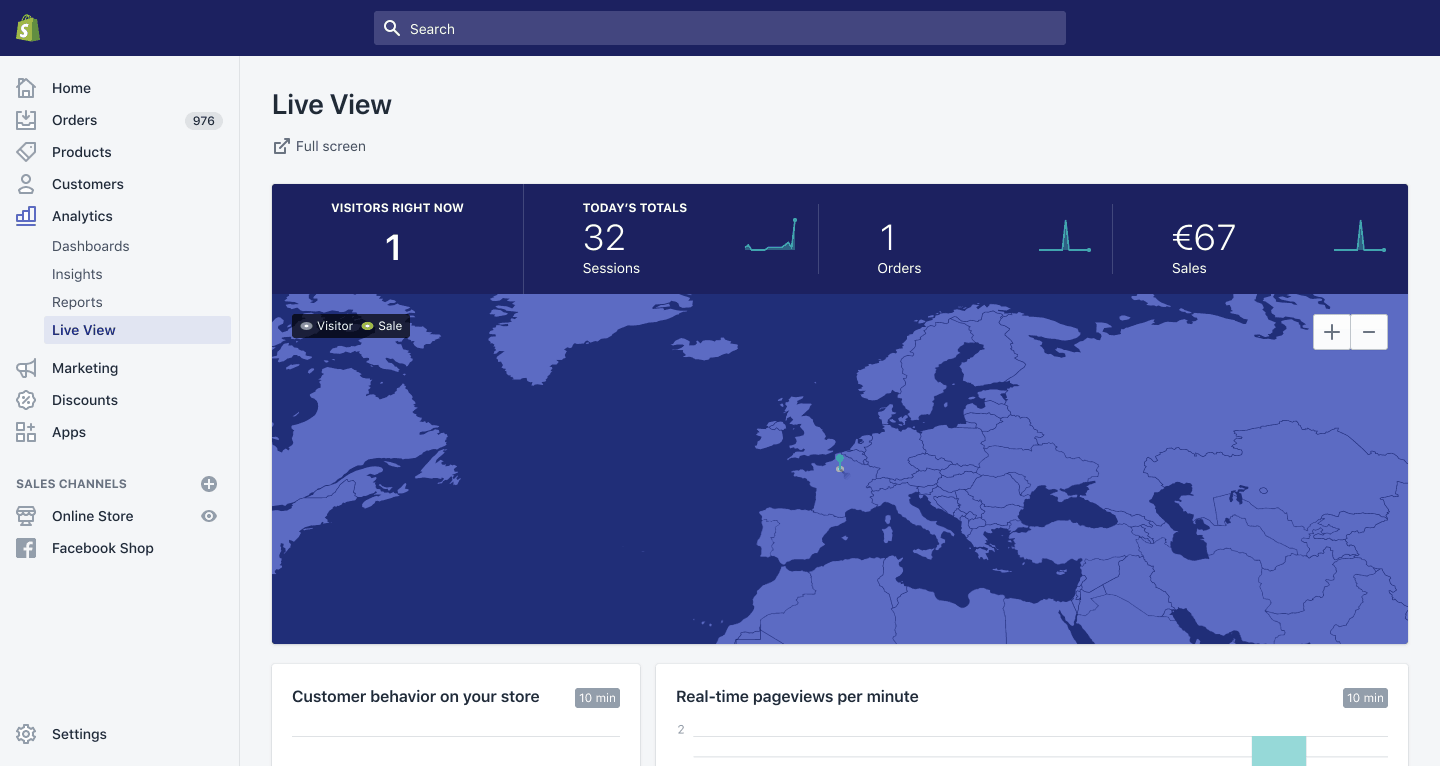This screenshot has width=1440, height=766.
Task: Zoom out on the live map
Action: tap(1369, 332)
